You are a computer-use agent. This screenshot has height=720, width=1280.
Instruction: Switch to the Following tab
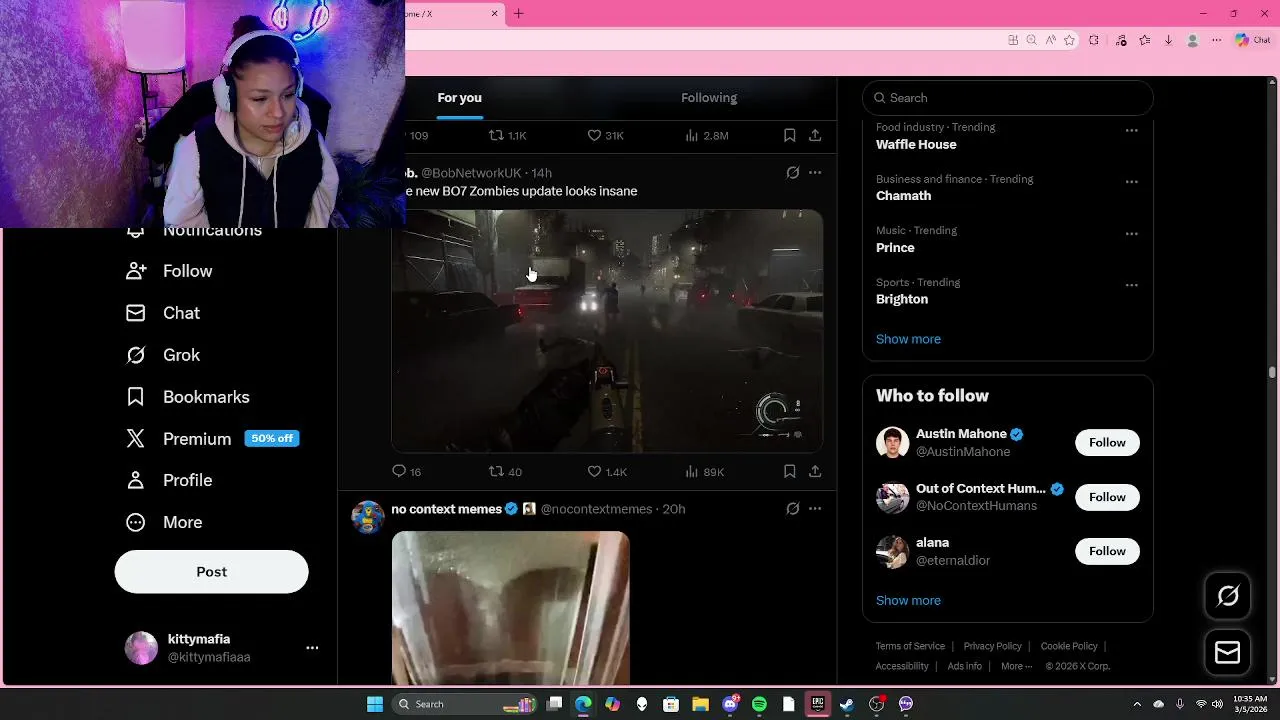[709, 98]
